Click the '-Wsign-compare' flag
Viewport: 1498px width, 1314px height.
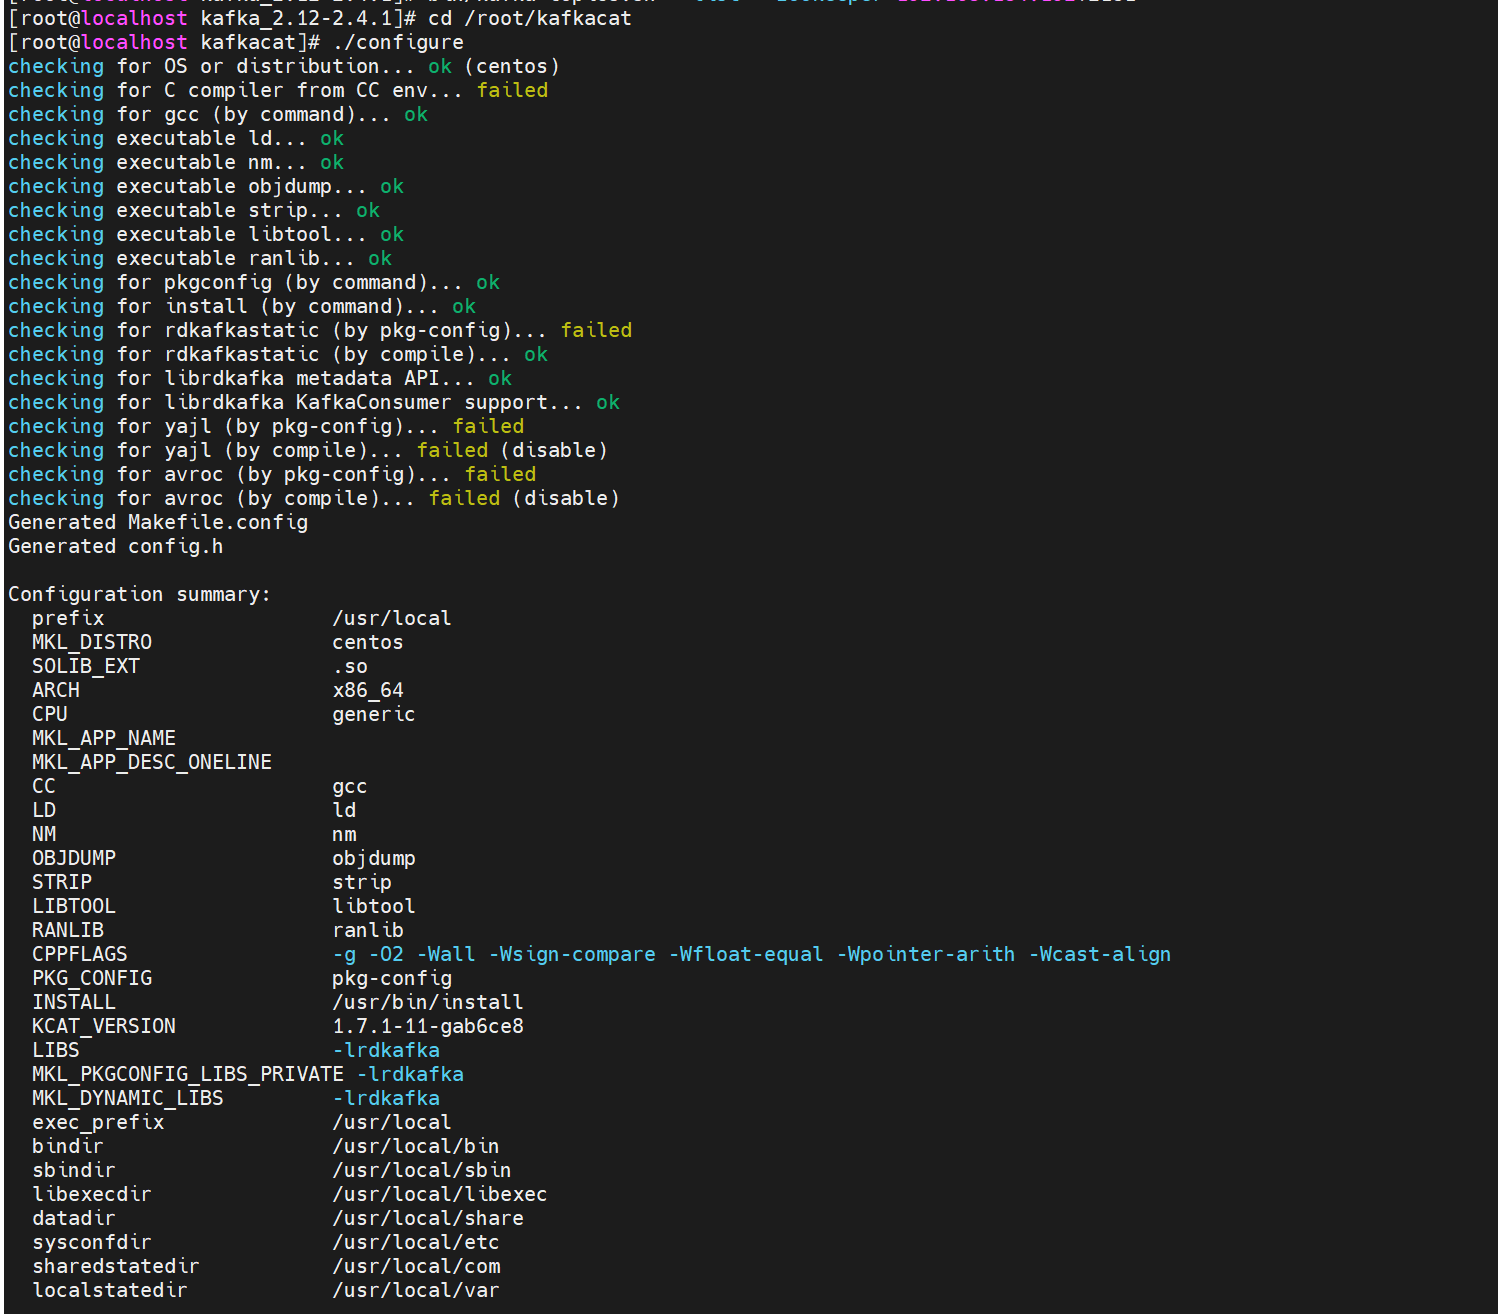tap(572, 954)
